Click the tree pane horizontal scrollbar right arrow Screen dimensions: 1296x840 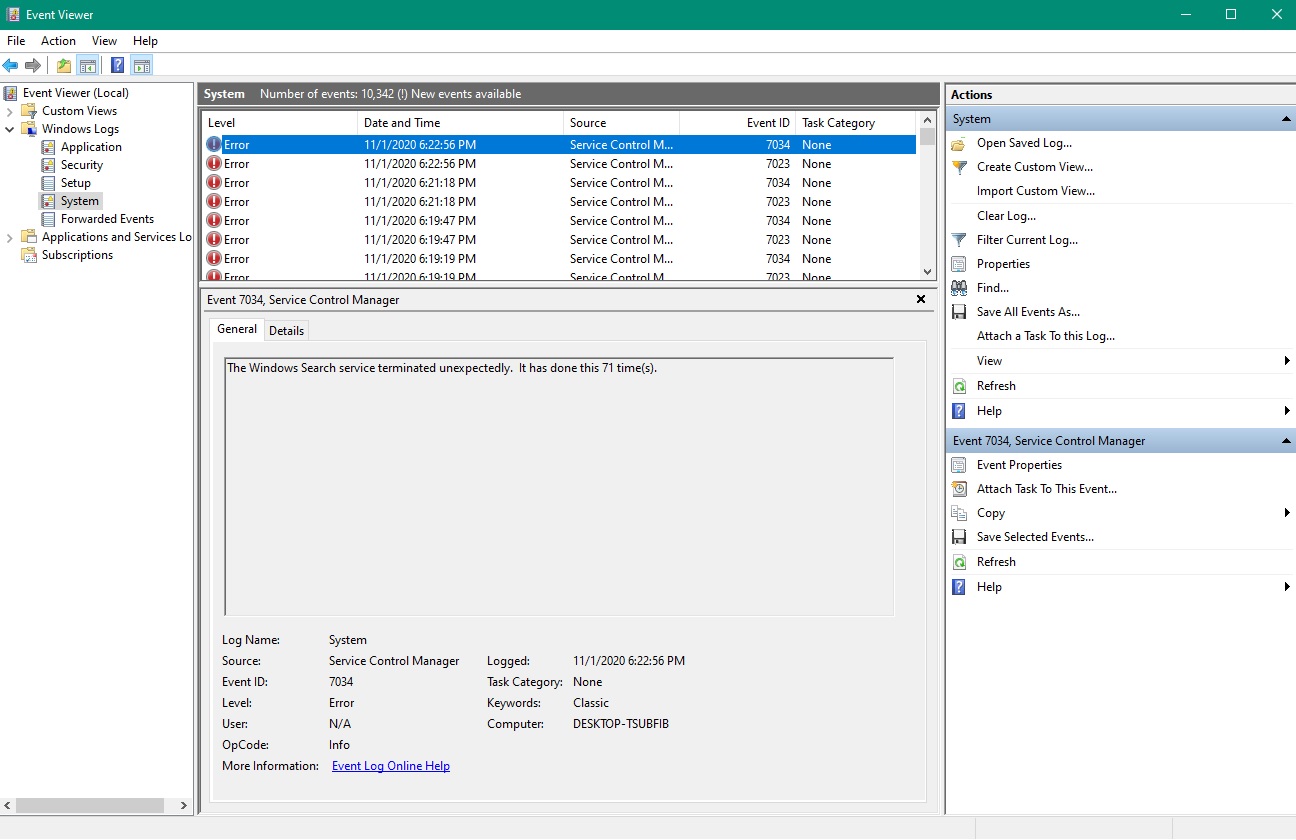[183, 805]
